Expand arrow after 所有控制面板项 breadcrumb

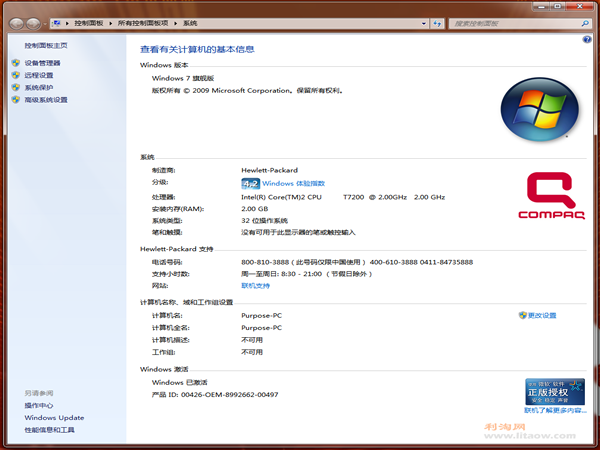coord(175,23)
